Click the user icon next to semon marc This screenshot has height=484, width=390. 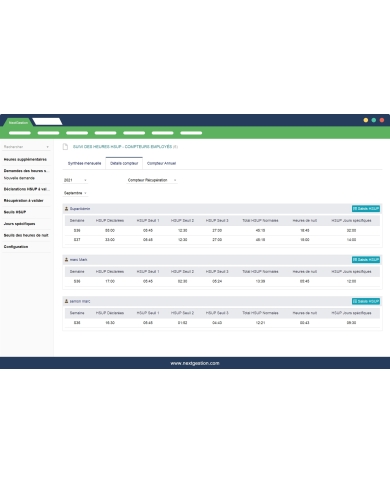click(66, 301)
